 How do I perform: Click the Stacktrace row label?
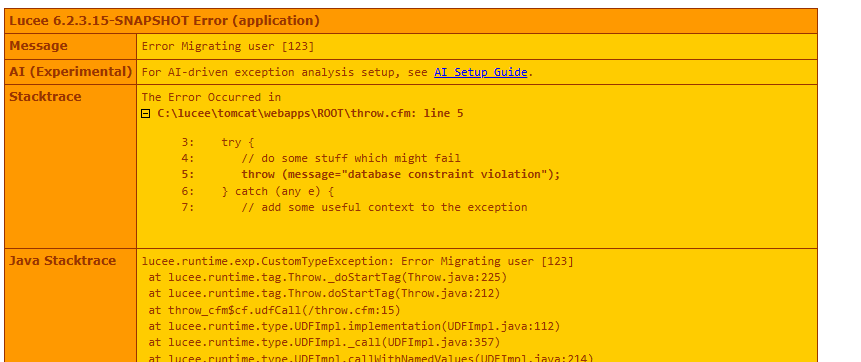pos(45,97)
